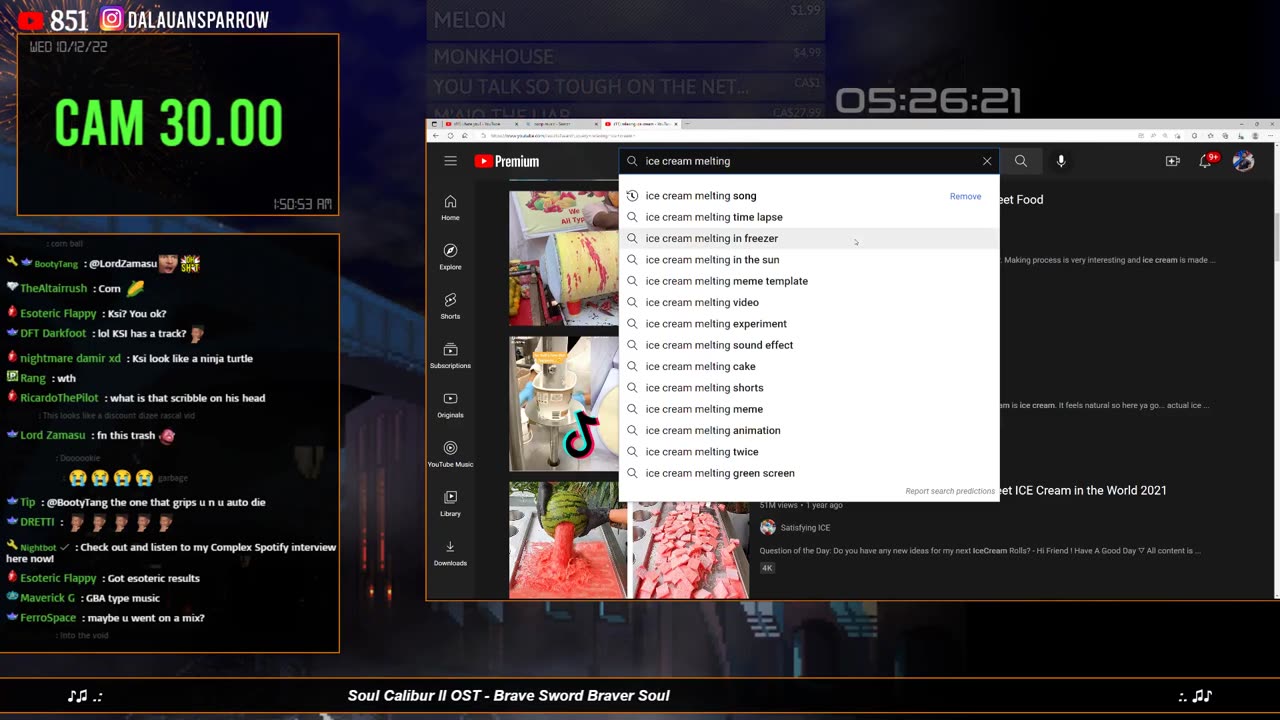Open the TikTok ice cream machine thumbnail
This screenshot has width=1280, height=720.
coord(564,404)
